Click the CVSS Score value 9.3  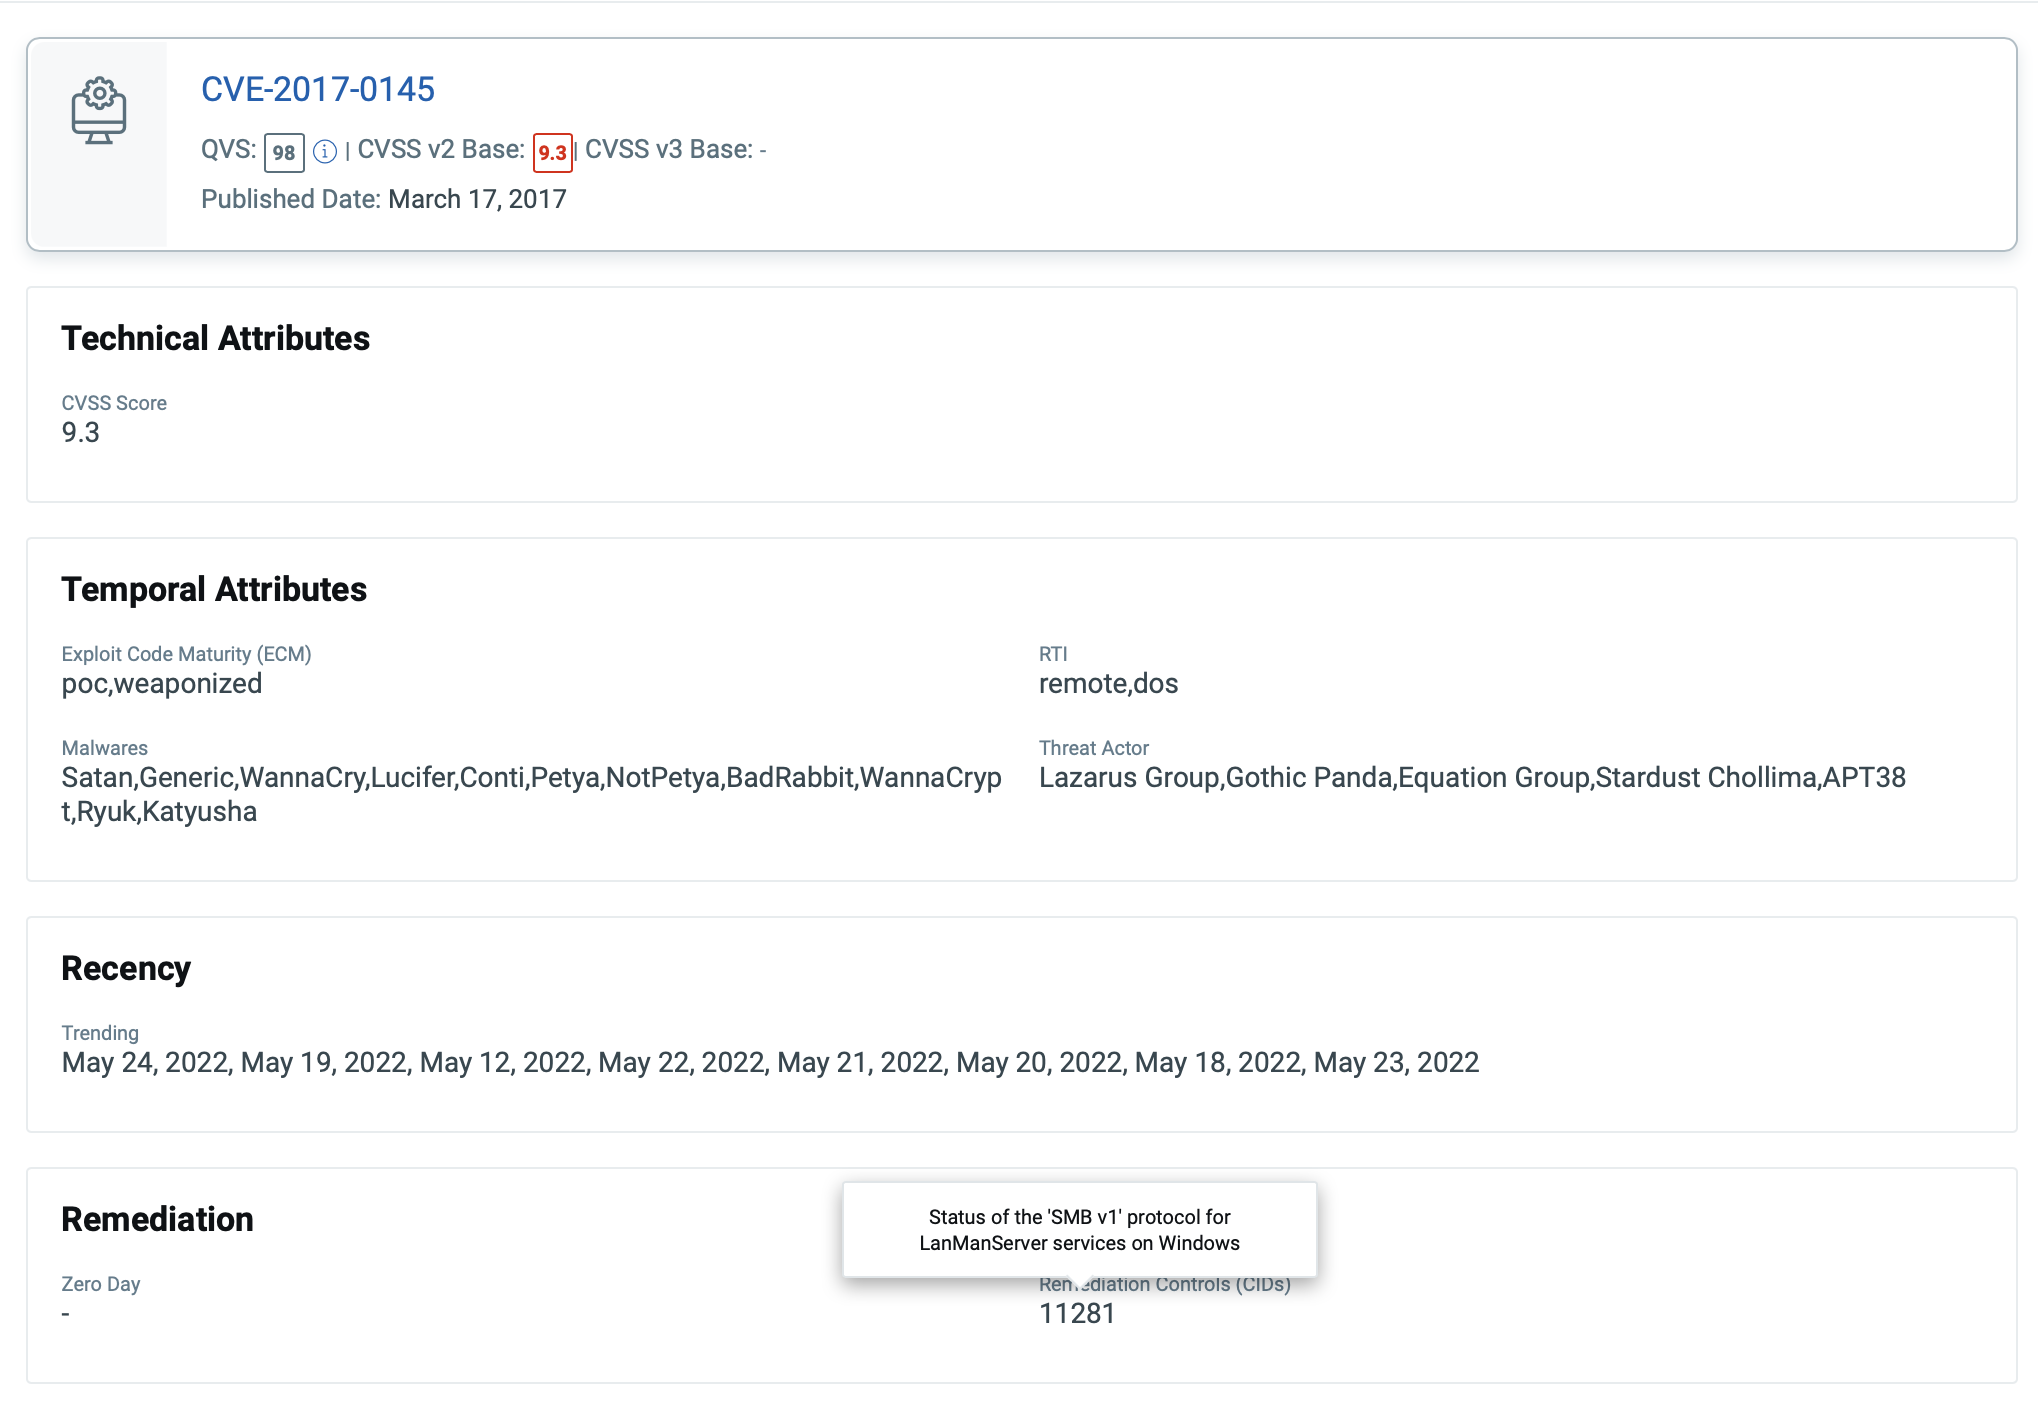point(80,432)
